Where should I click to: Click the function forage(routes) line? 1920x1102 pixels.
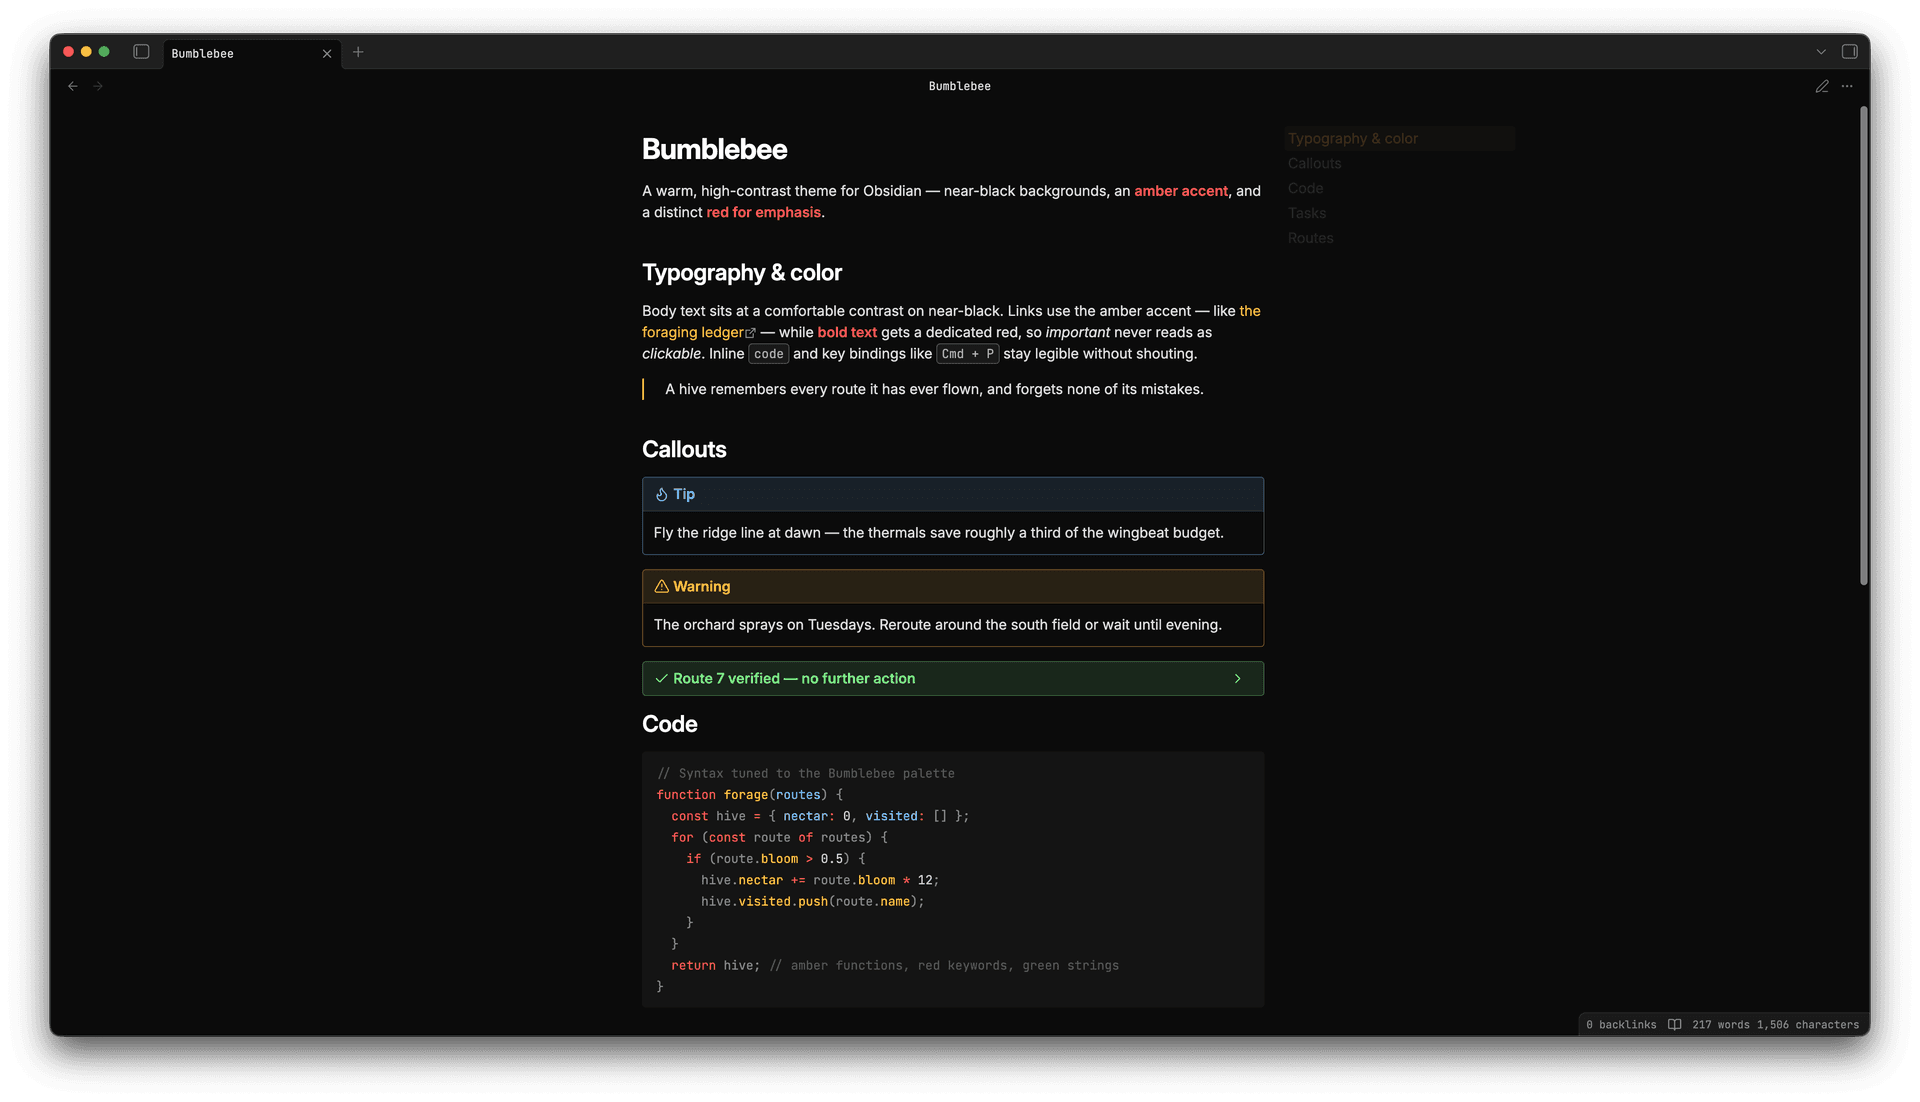[x=749, y=795]
